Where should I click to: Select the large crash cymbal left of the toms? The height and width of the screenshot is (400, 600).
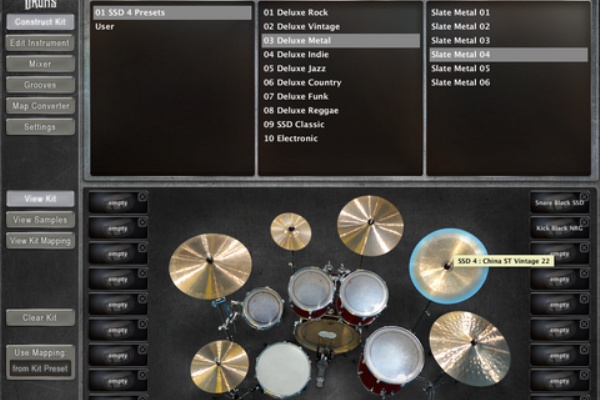pyautogui.click(x=210, y=266)
